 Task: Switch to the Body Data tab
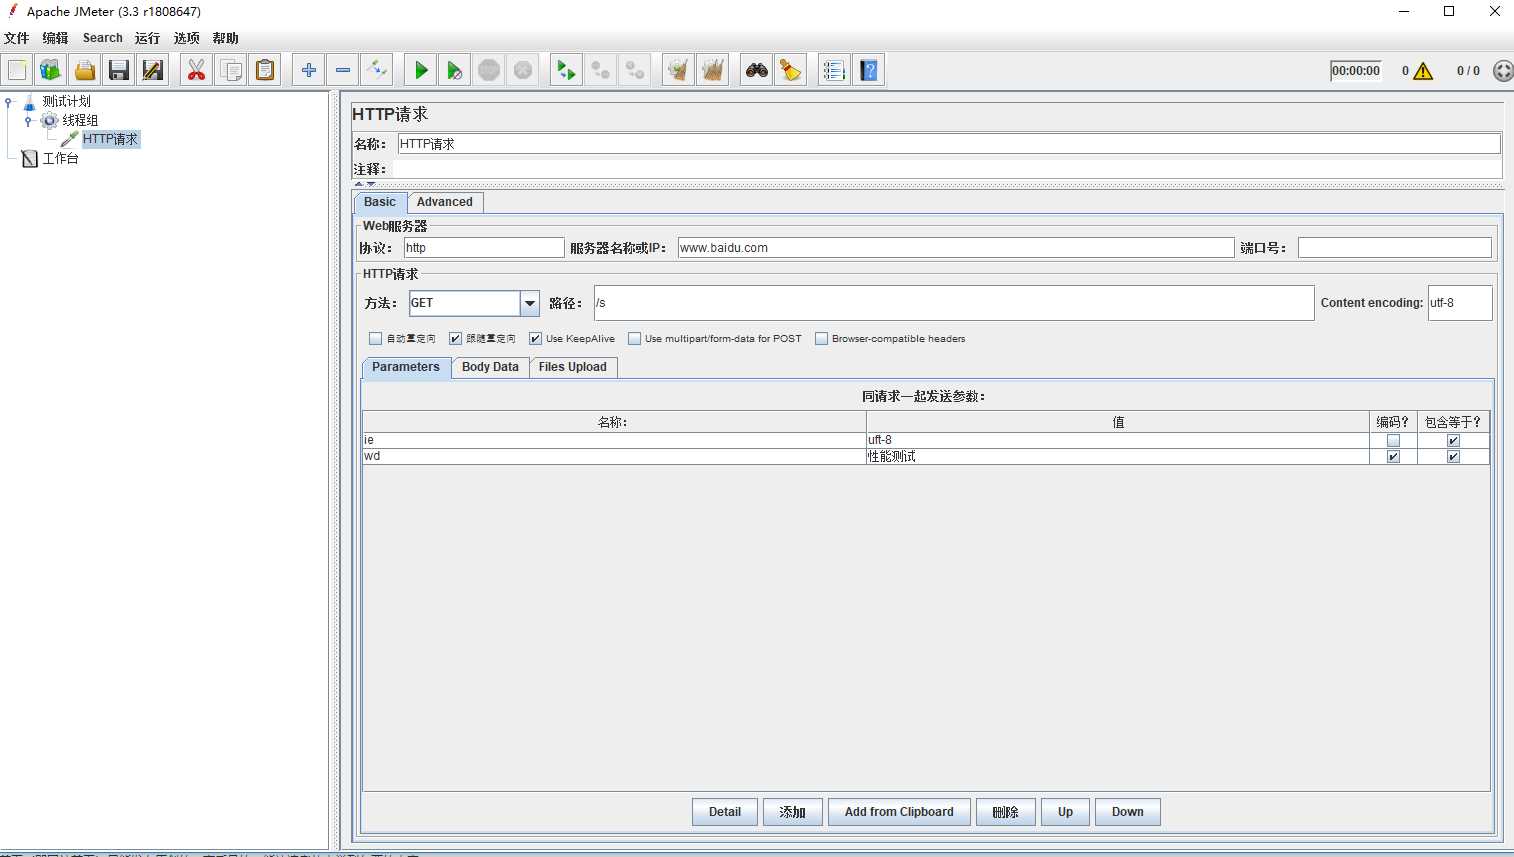coord(490,367)
